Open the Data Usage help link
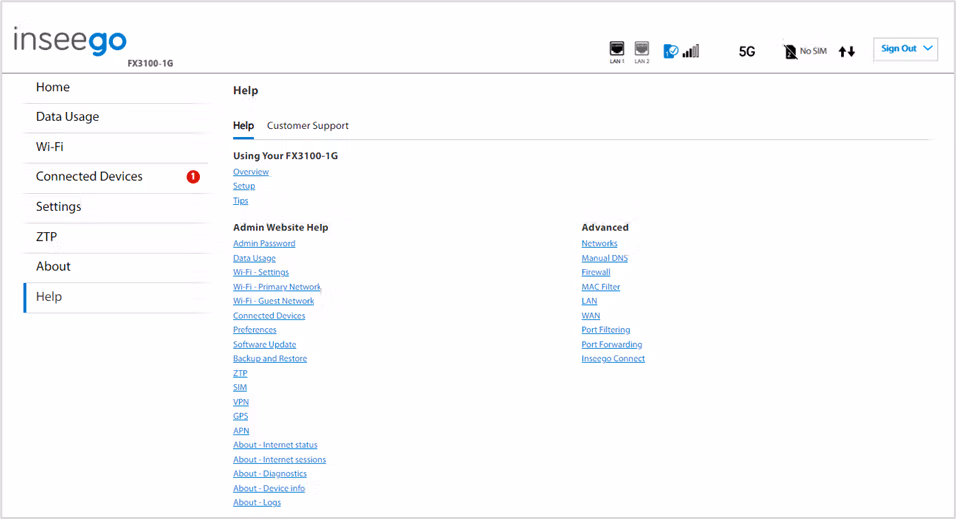 254,258
